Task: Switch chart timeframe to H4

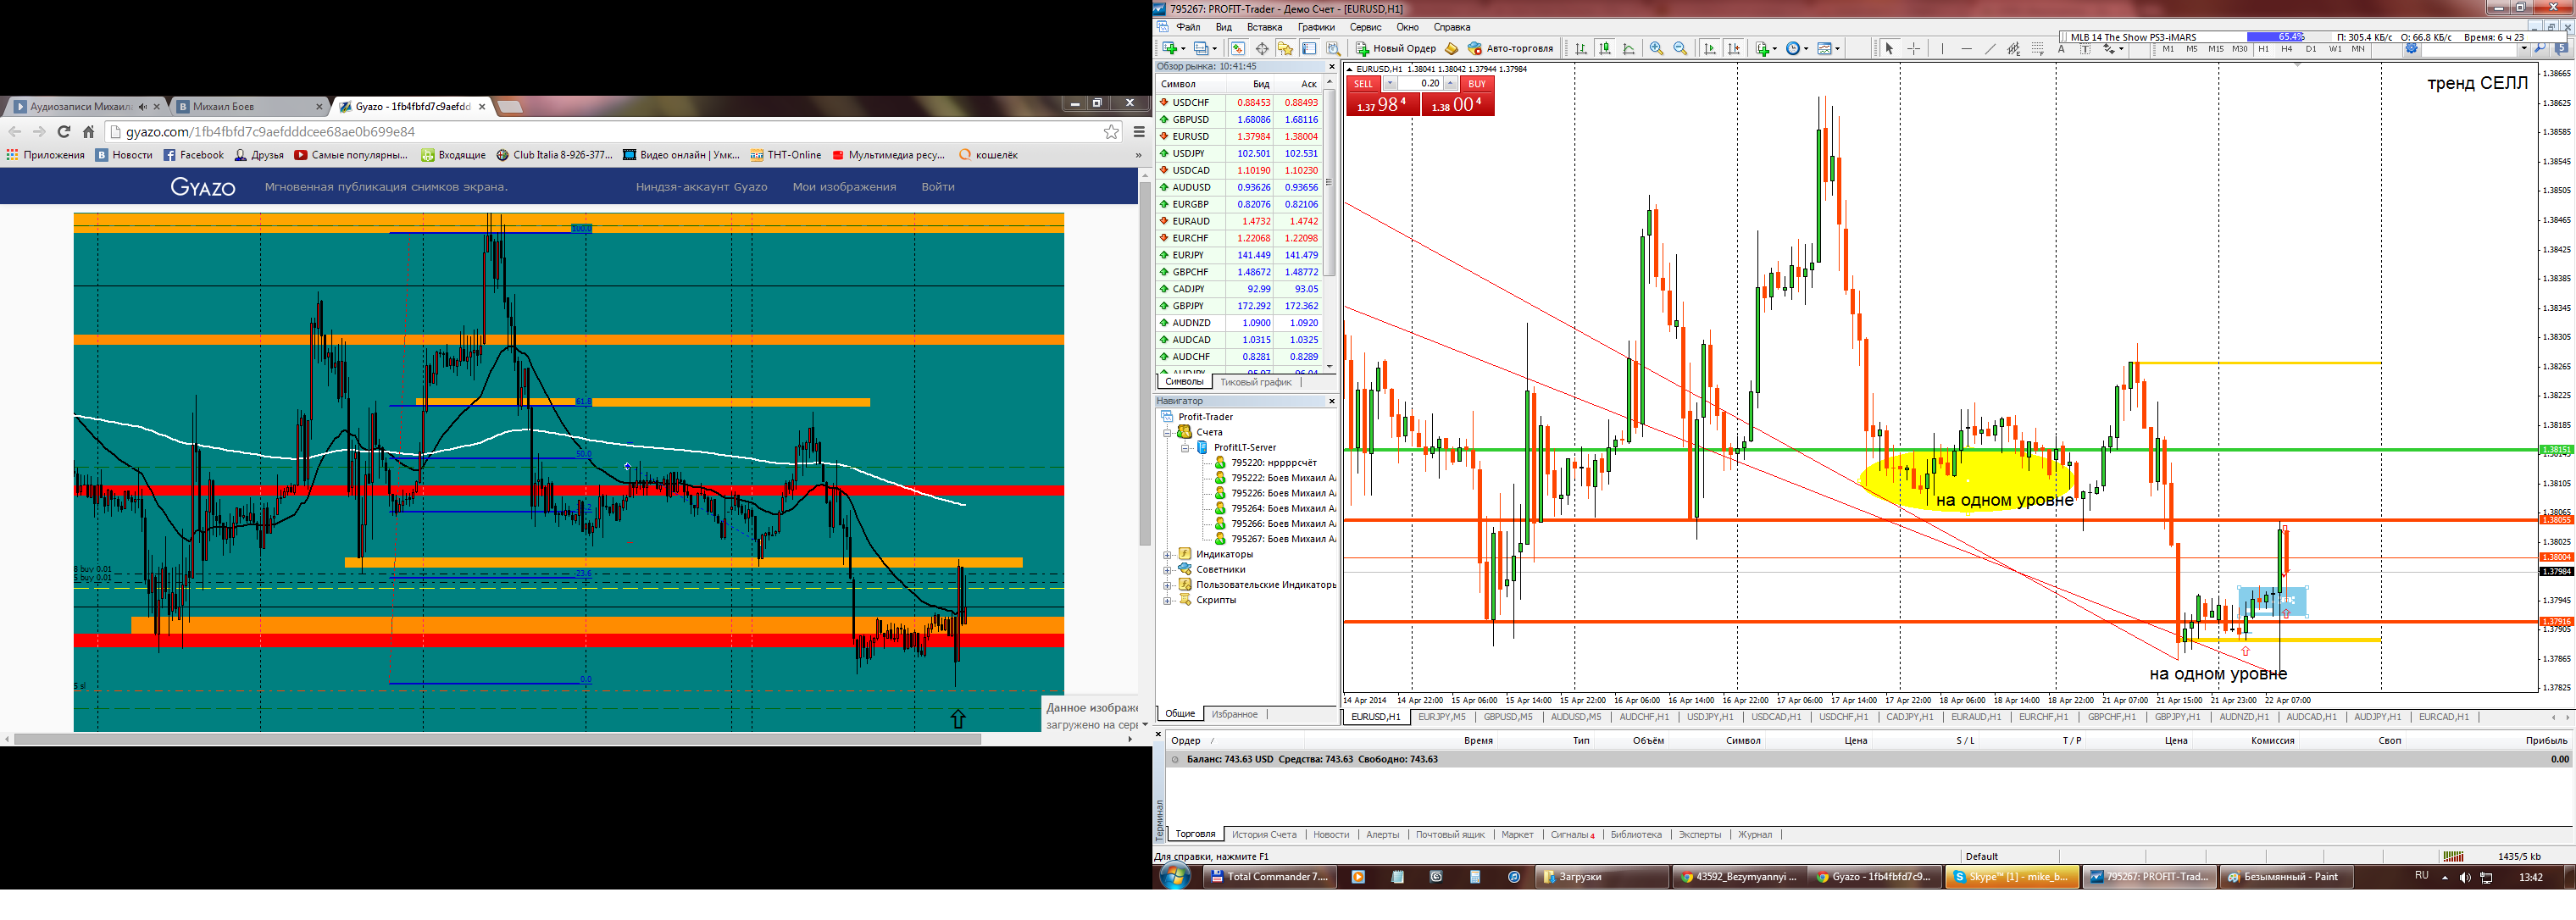Action: pos(2287,49)
